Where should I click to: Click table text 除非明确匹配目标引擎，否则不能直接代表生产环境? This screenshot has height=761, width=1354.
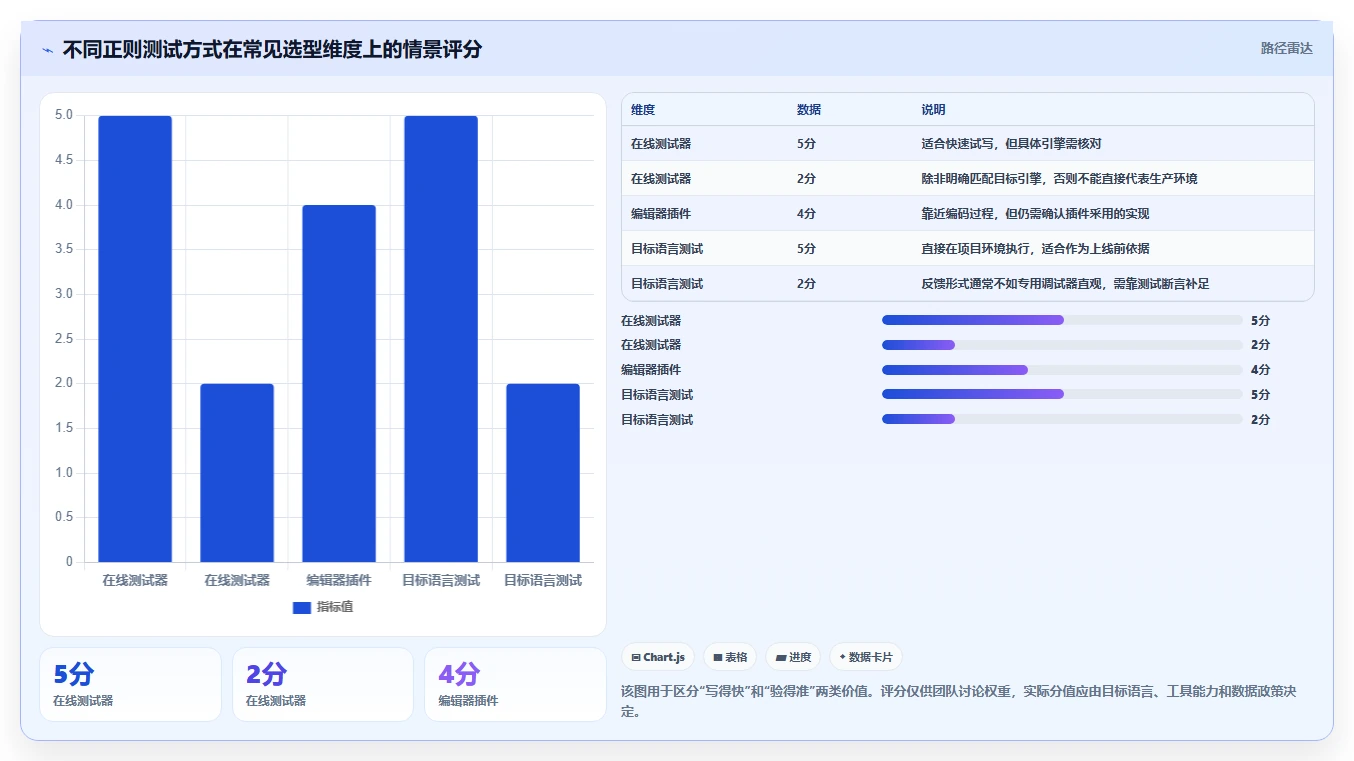pyautogui.click(x=1059, y=179)
